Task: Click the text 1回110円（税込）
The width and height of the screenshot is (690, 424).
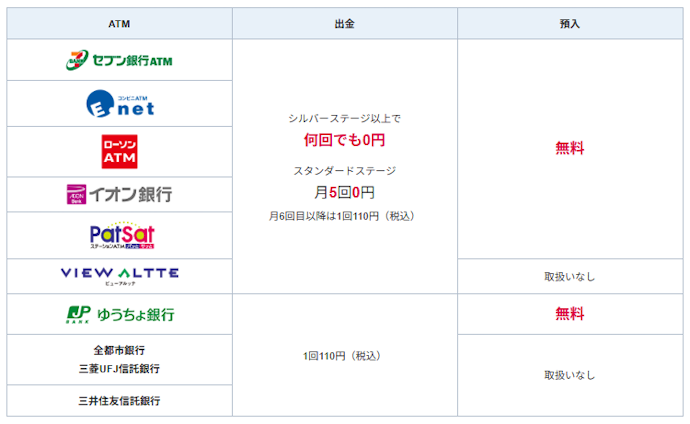Action: tap(342, 356)
